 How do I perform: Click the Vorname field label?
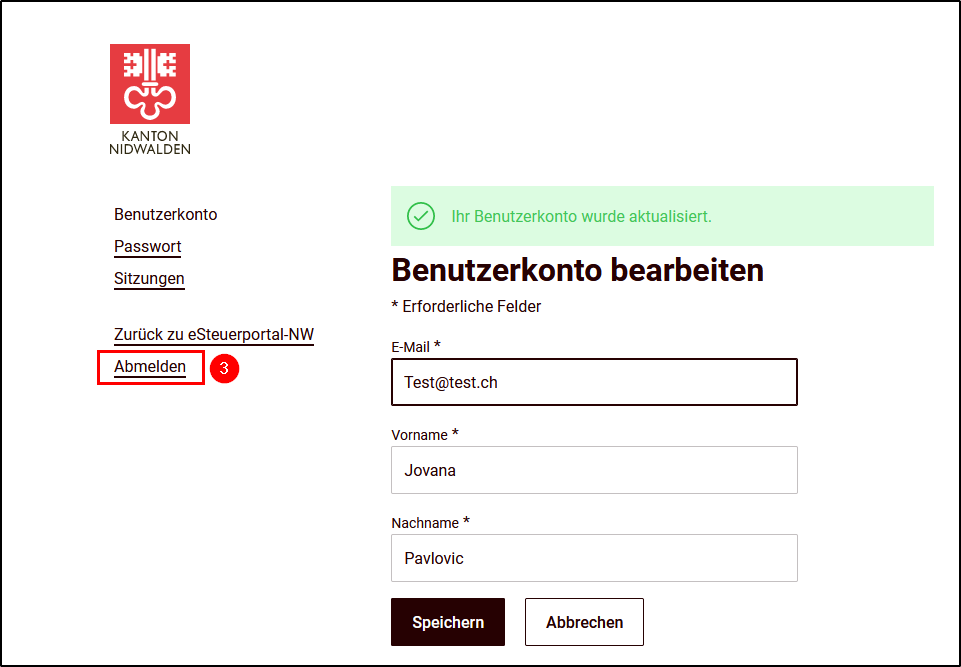point(425,435)
